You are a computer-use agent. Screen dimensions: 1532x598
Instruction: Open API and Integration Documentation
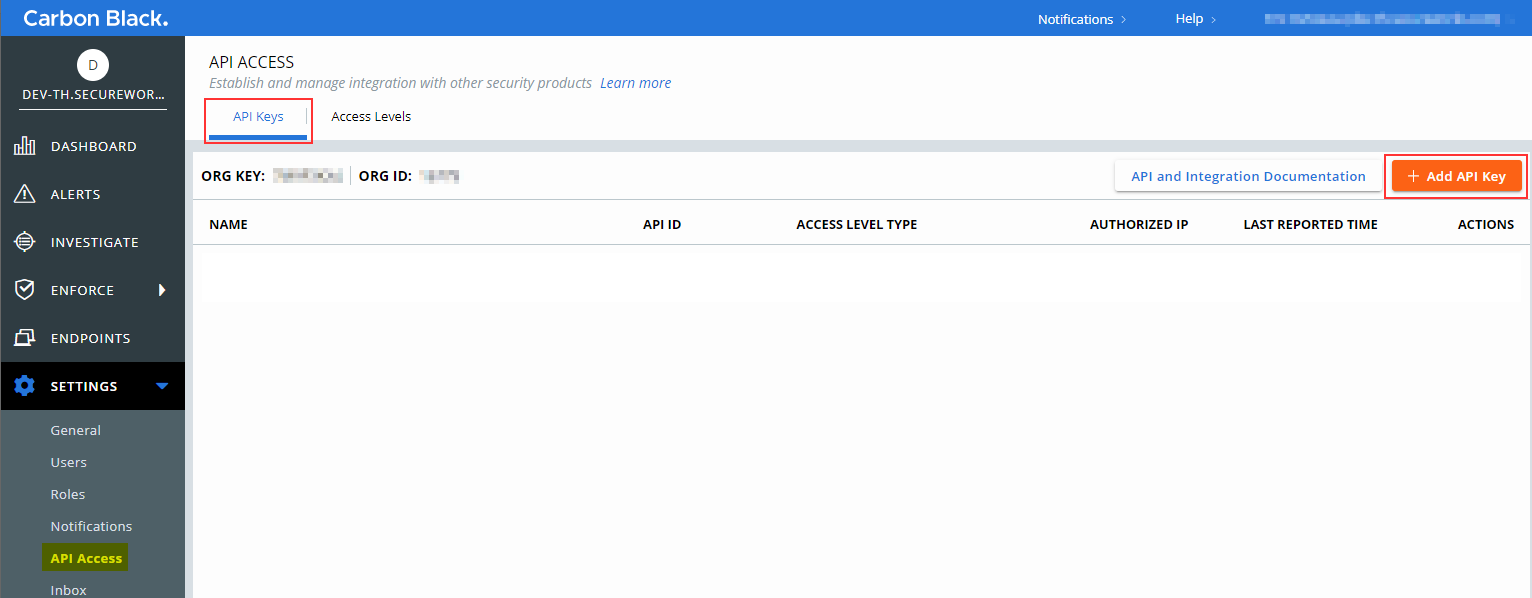click(x=1248, y=176)
